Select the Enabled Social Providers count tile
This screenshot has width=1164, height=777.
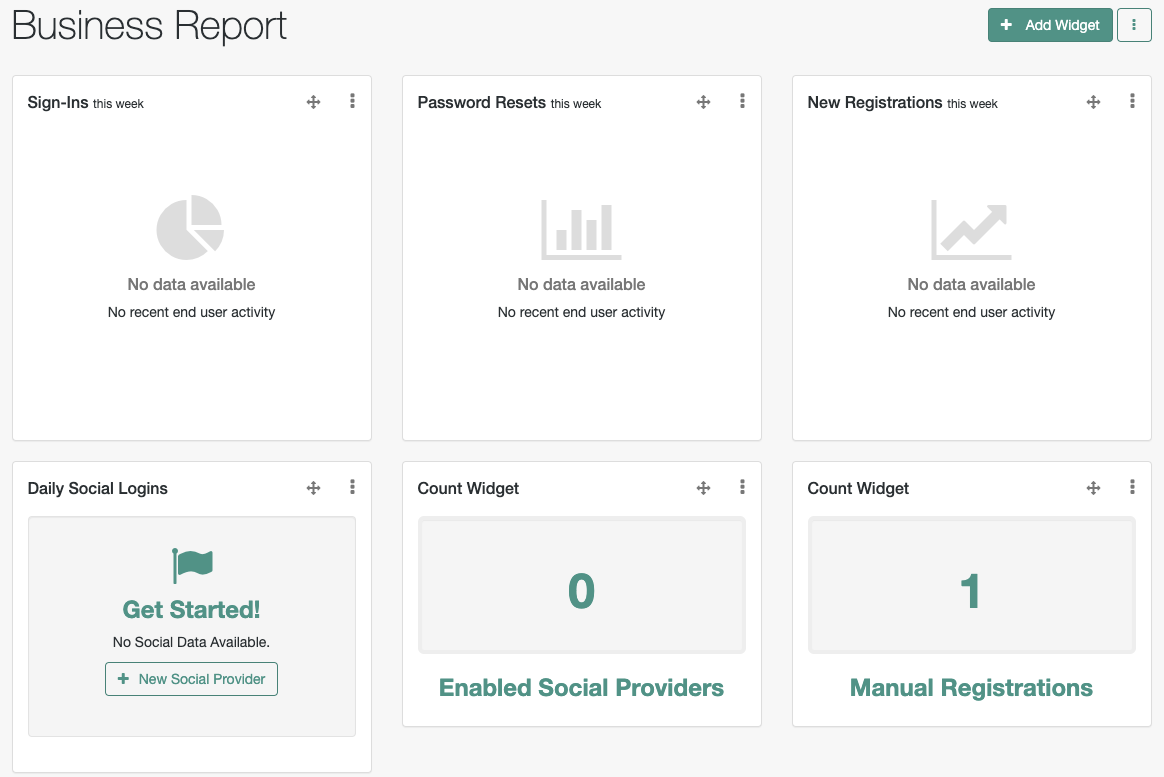point(581,585)
